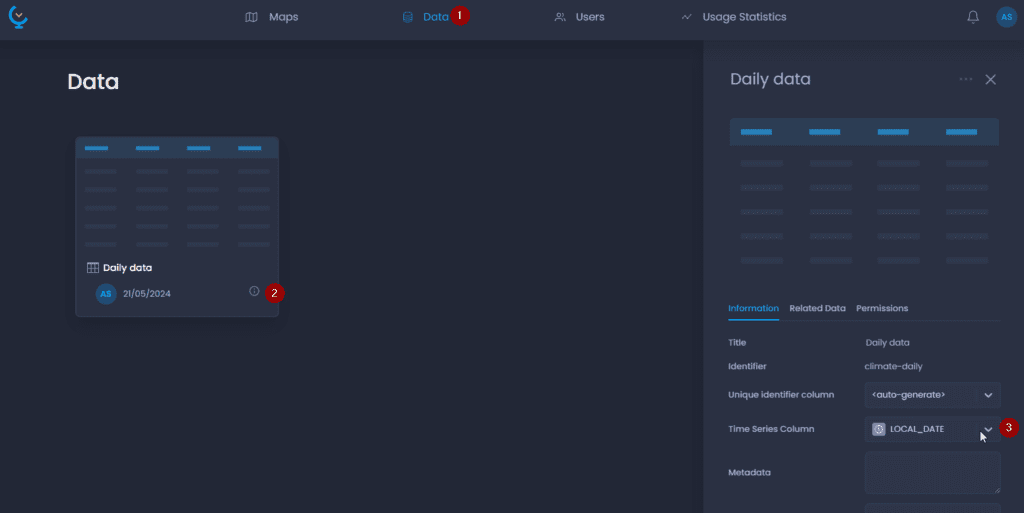Image resolution: width=1024 pixels, height=513 pixels.
Task: Click the clock icon in the LOCAL_DATE field
Action: [879, 429]
